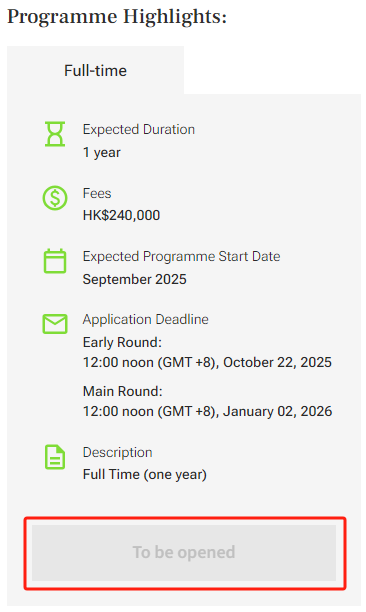Viewport: 366px width, 612px height.
Task: Click the envelope Application Deadline icon
Action: [55, 324]
